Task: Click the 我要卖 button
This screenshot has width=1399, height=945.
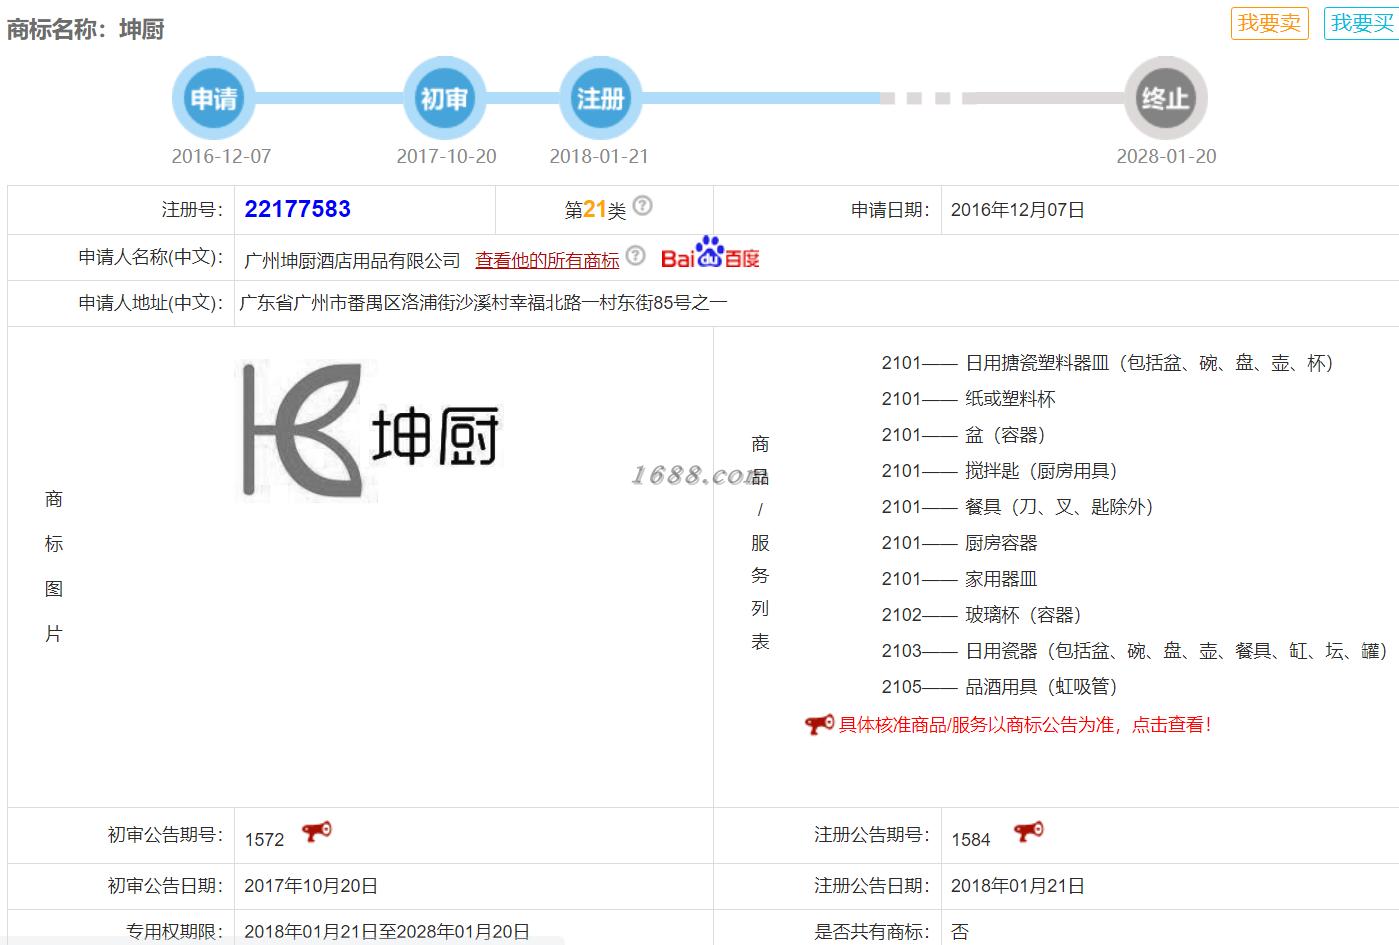Action: click(1269, 23)
